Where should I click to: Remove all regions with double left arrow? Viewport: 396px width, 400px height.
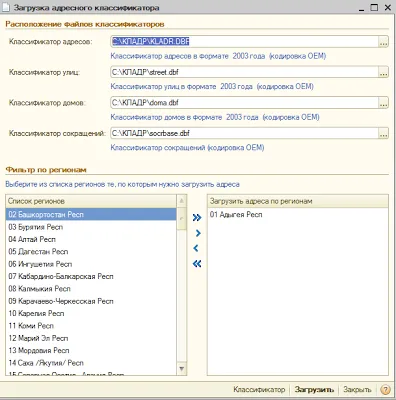pyautogui.click(x=197, y=264)
